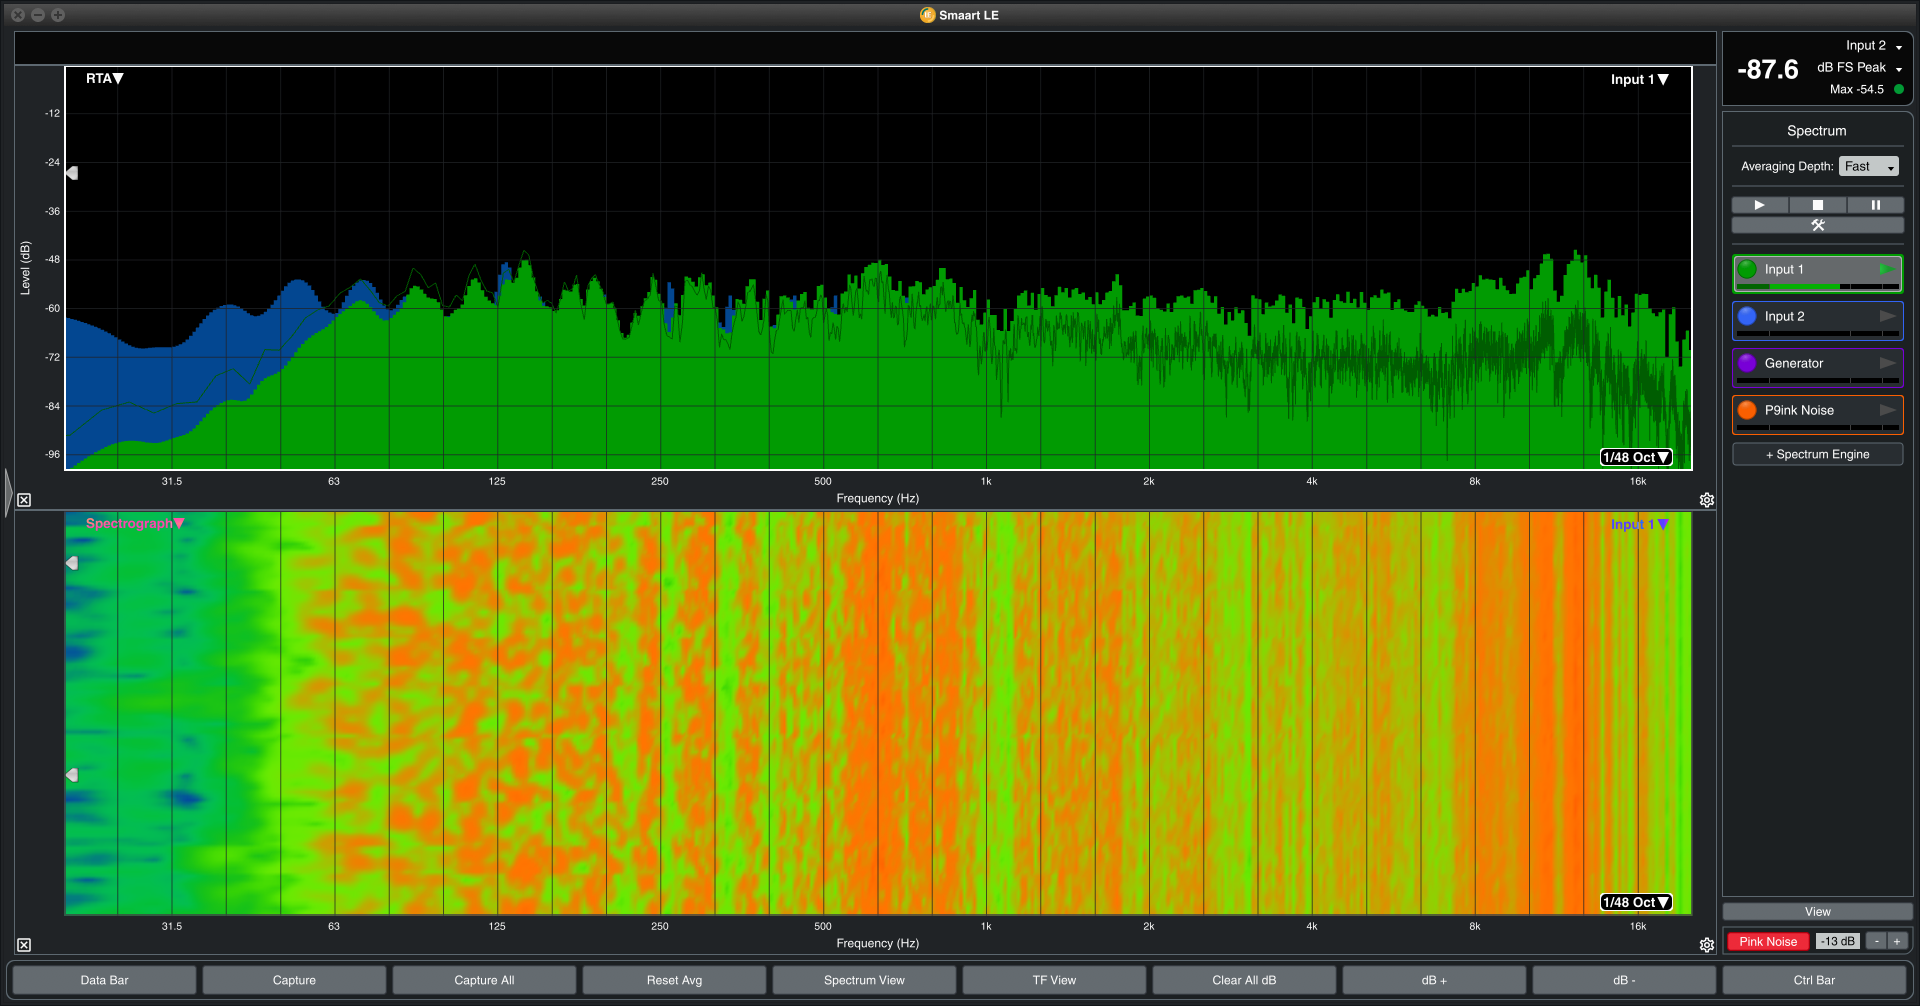Screen dimensions: 1920x1006
Task: Start the P9ink Noise engine with its arrow
Action: tap(1887, 410)
